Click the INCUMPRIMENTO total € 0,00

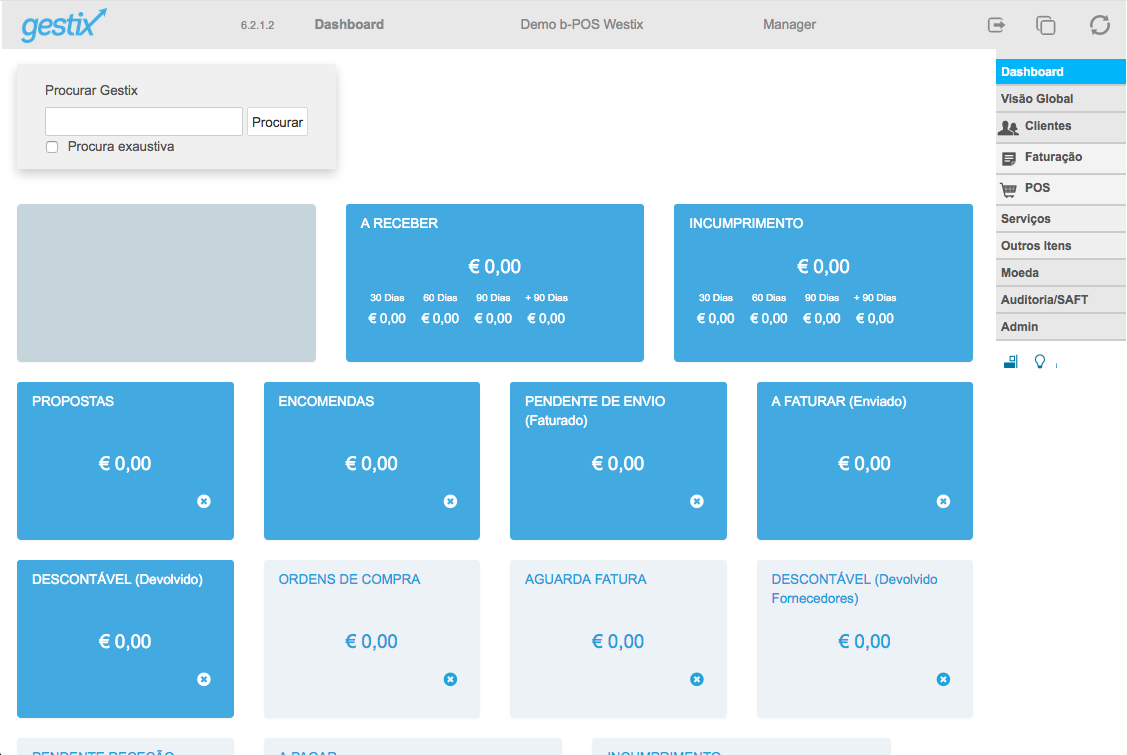823,267
